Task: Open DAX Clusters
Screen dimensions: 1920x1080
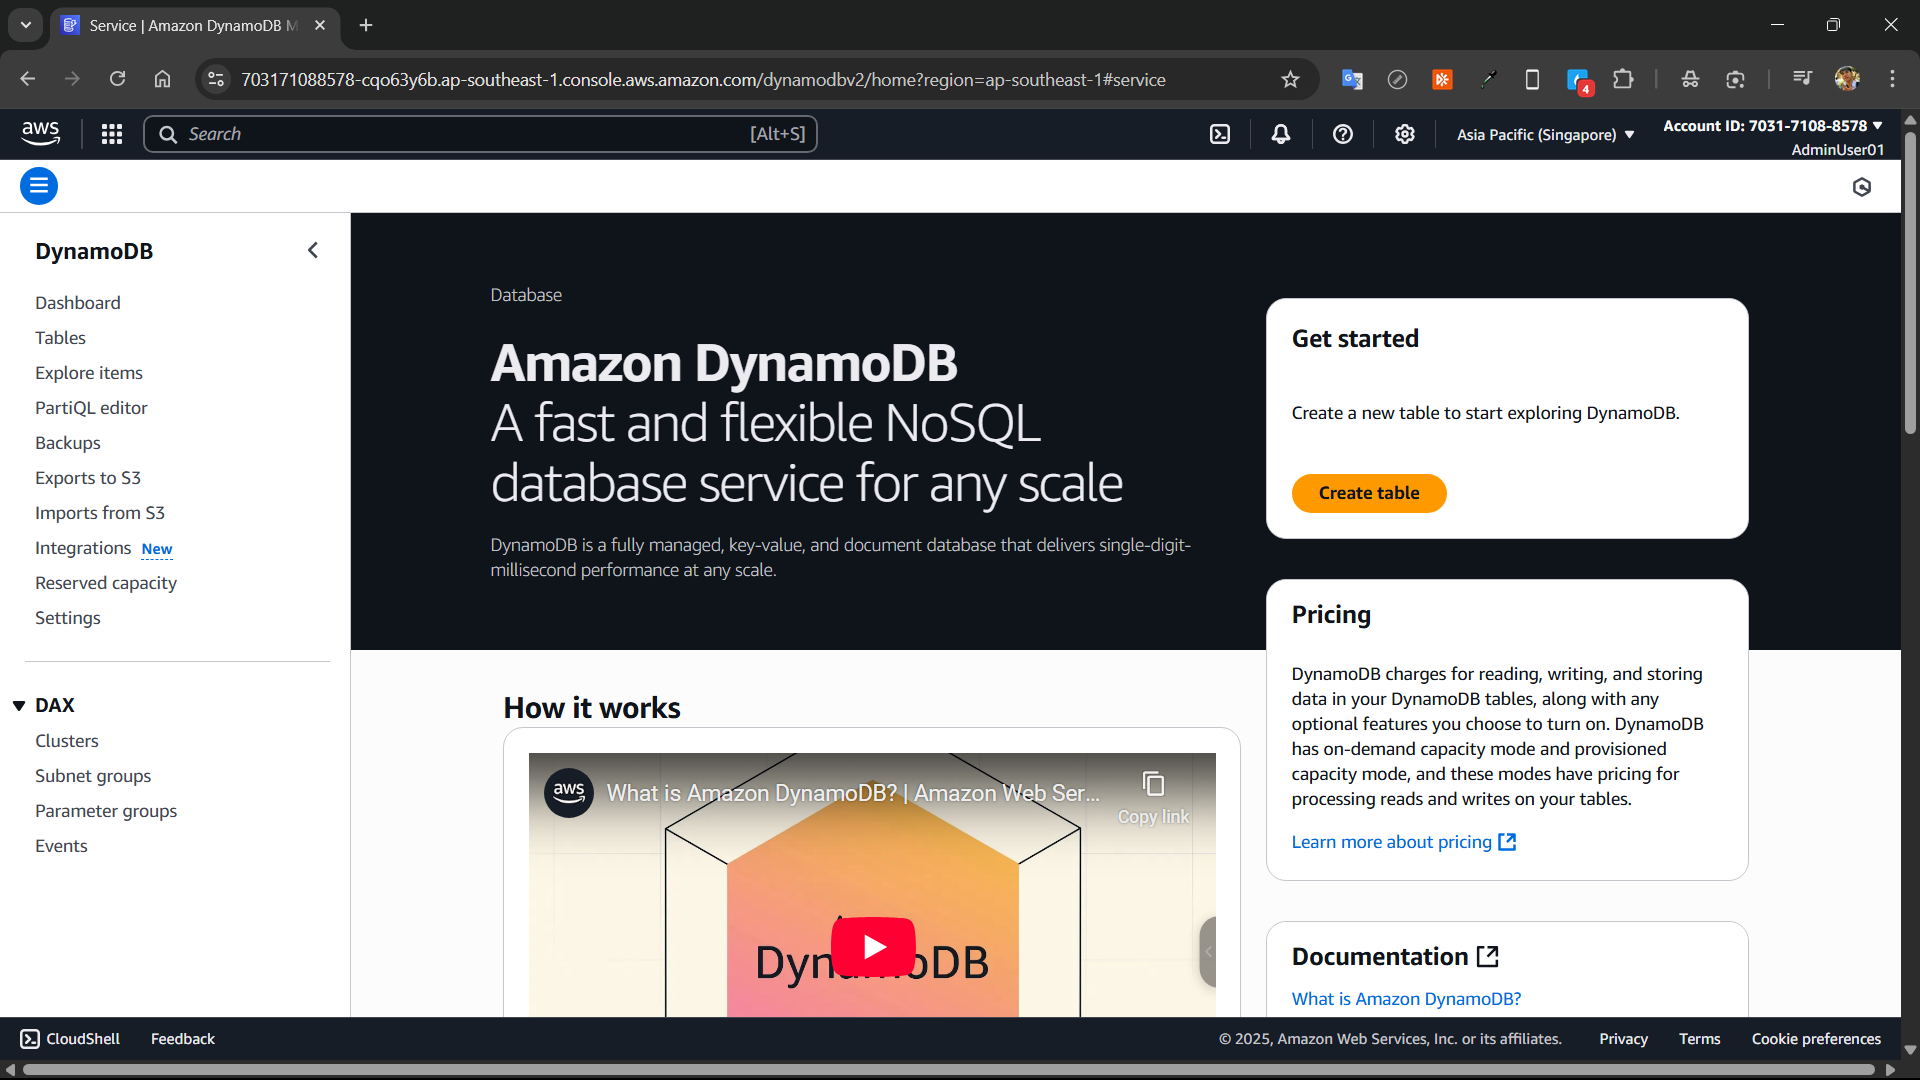Action: [x=67, y=741]
